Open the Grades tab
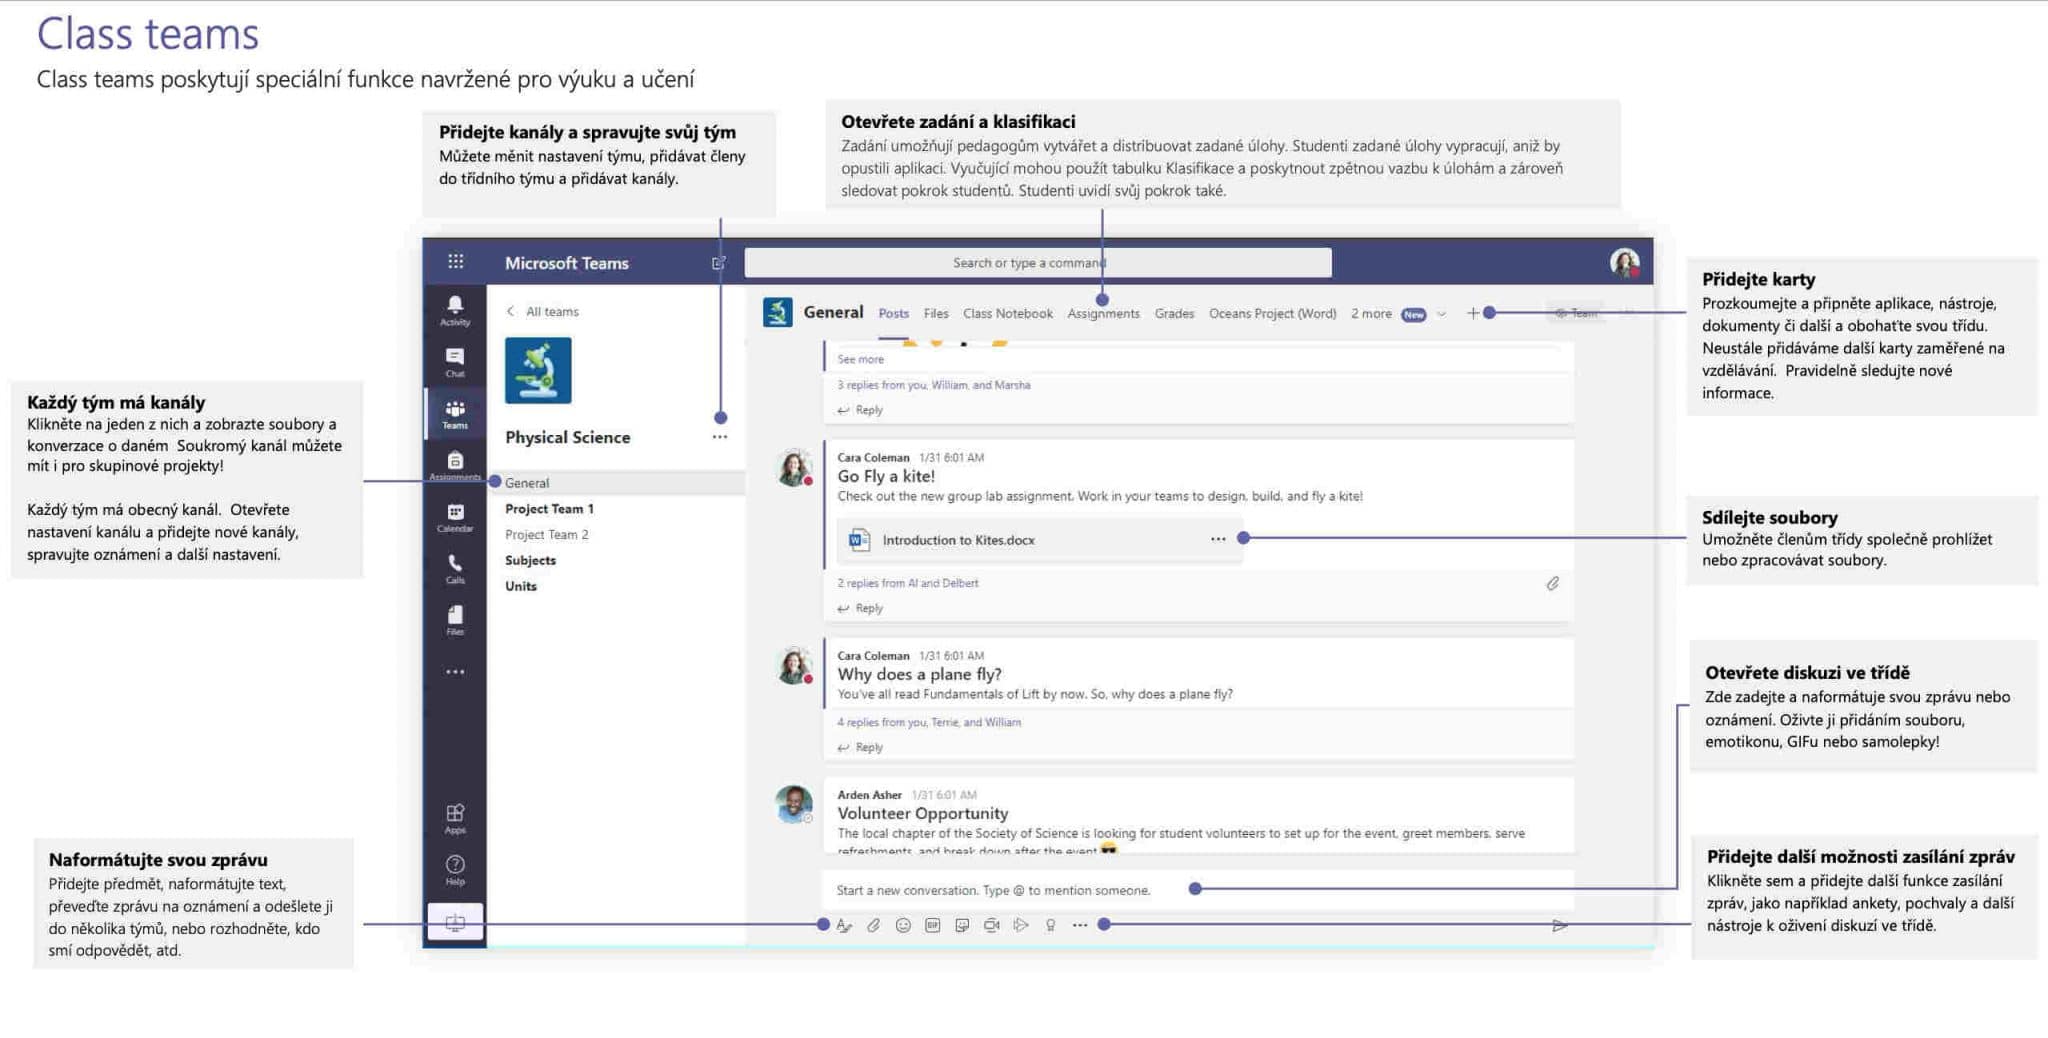The image size is (2048, 1038). pyautogui.click(x=1174, y=313)
